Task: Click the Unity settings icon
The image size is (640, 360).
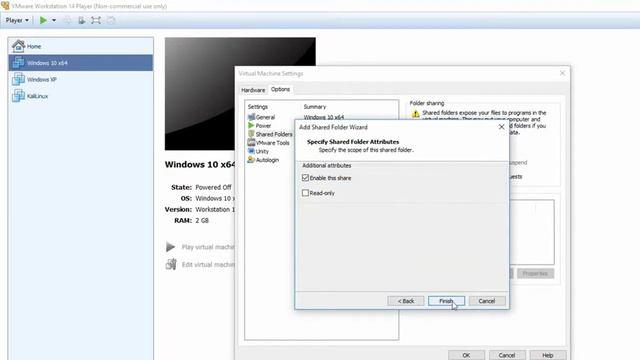Action: (x=251, y=151)
